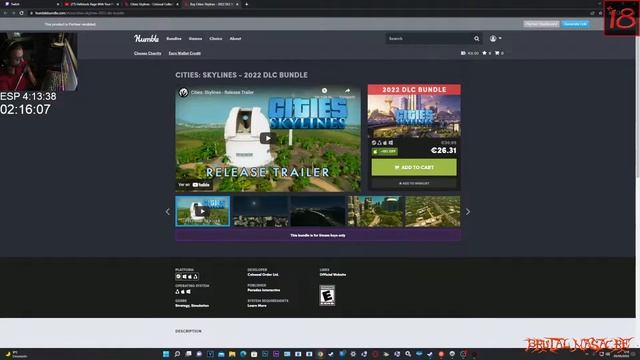Click the Colossal Order Ltd. developer link
The image size is (640, 360).
pos(263,275)
